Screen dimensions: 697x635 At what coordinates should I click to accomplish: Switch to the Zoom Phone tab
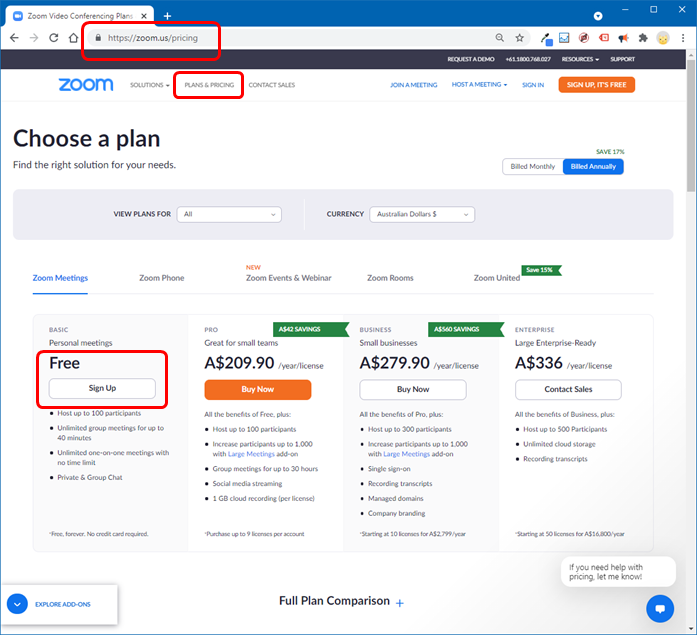pyautogui.click(x=161, y=278)
